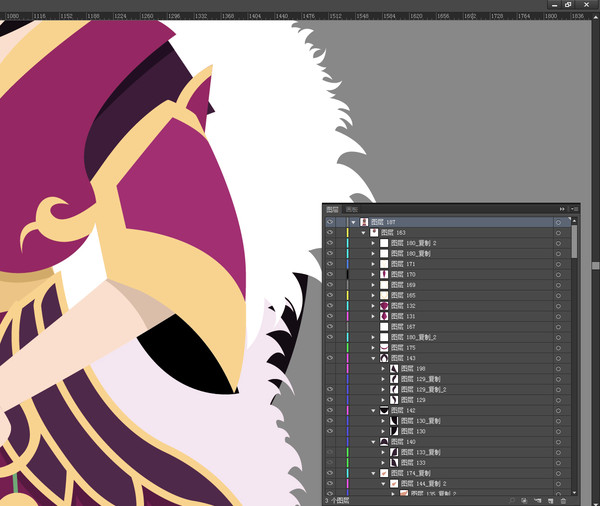Click target circle for 图层 131
Image resolution: width=600 pixels, height=506 pixels.
coord(558,317)
